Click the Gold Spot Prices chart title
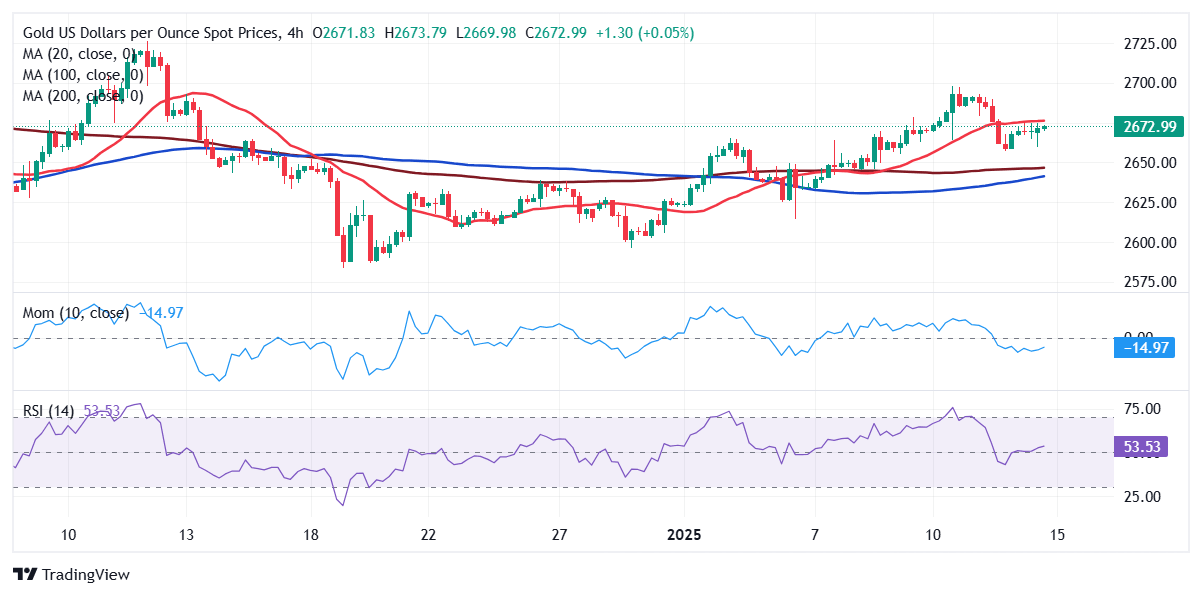The image size is (1202, 596). [x=147, y=33]
